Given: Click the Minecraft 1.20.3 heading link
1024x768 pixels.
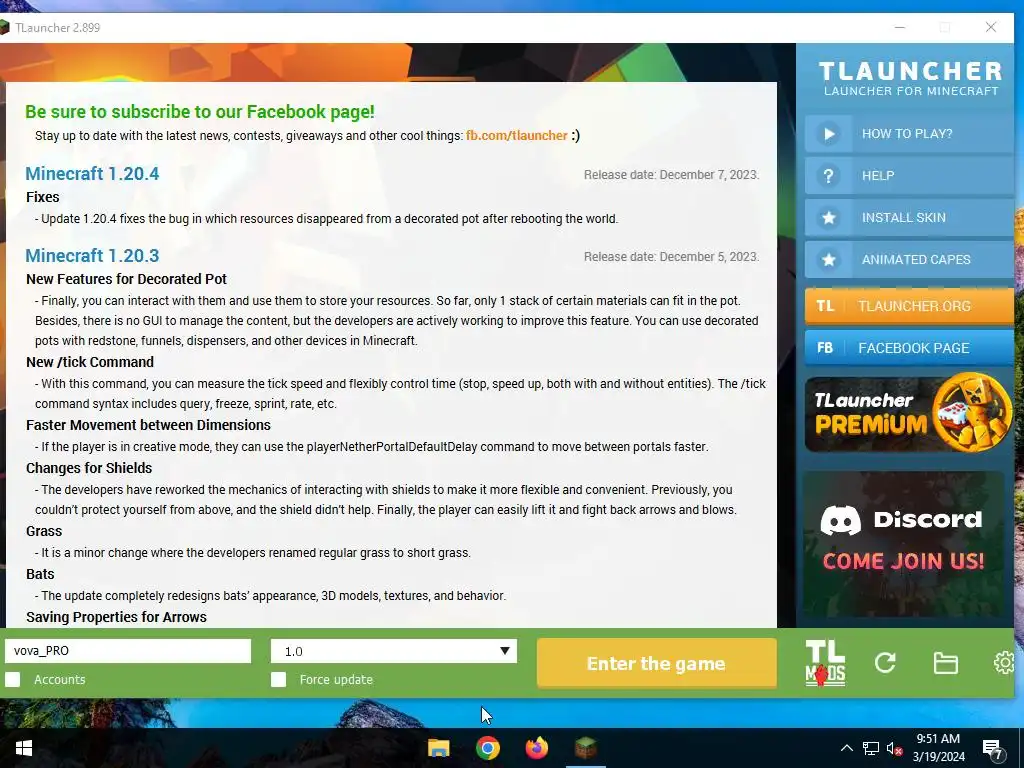Looking at the screenshot, I should (92, 256).
